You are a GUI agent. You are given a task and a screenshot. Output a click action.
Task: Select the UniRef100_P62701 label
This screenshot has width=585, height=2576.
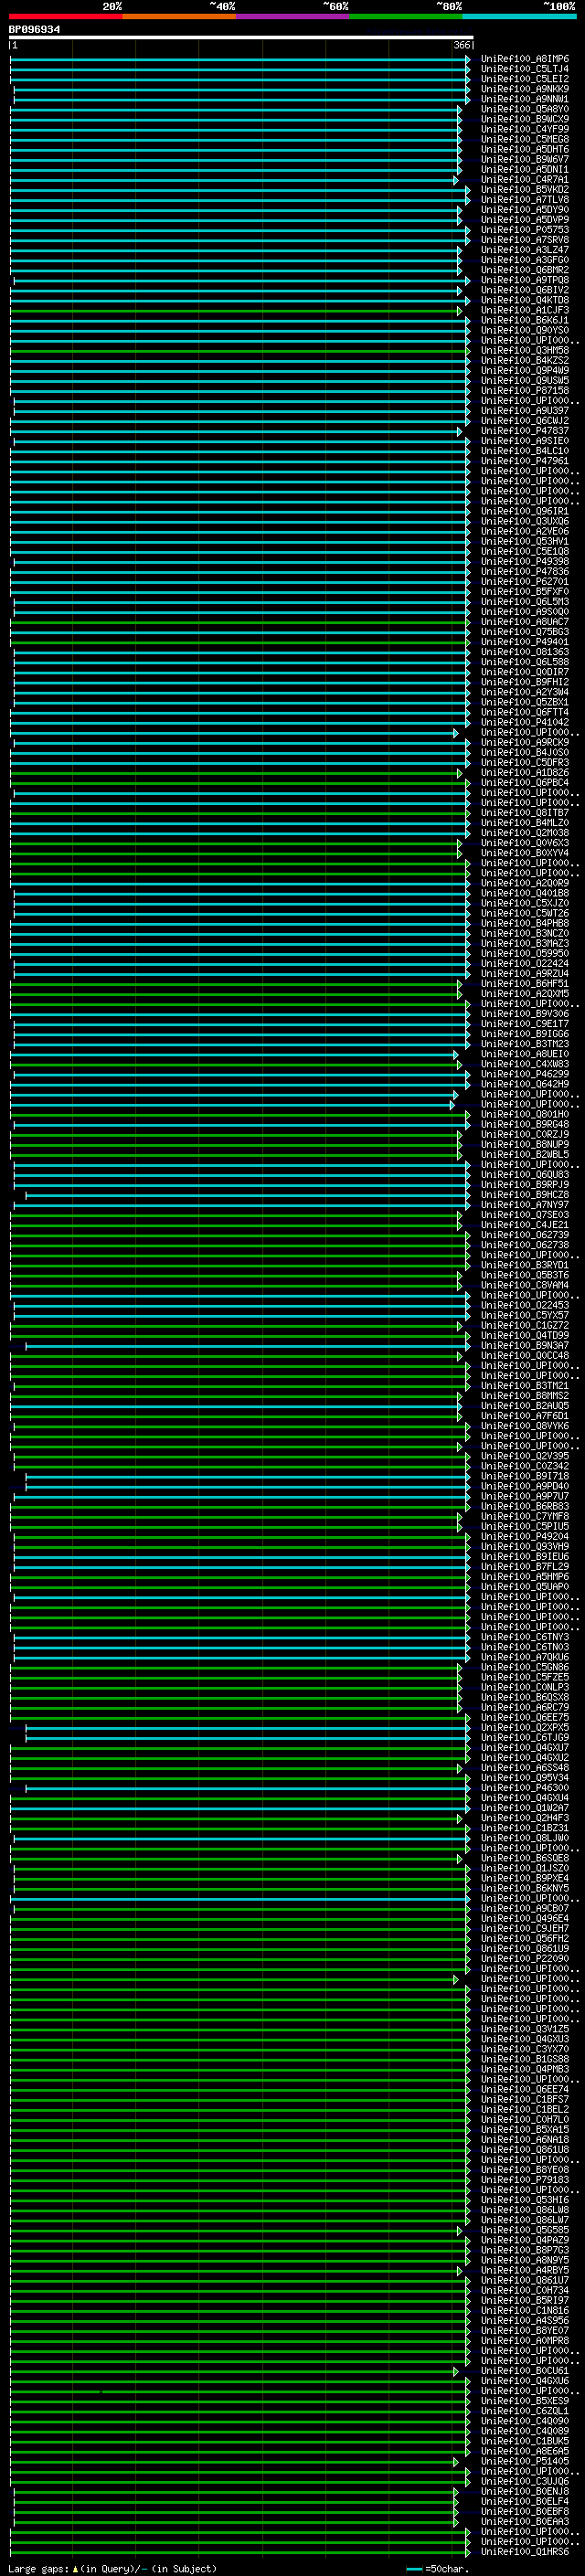pos(525,582)
